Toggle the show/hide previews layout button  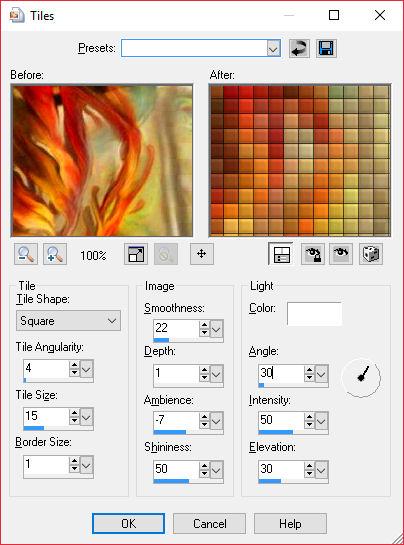pos(281,254)
